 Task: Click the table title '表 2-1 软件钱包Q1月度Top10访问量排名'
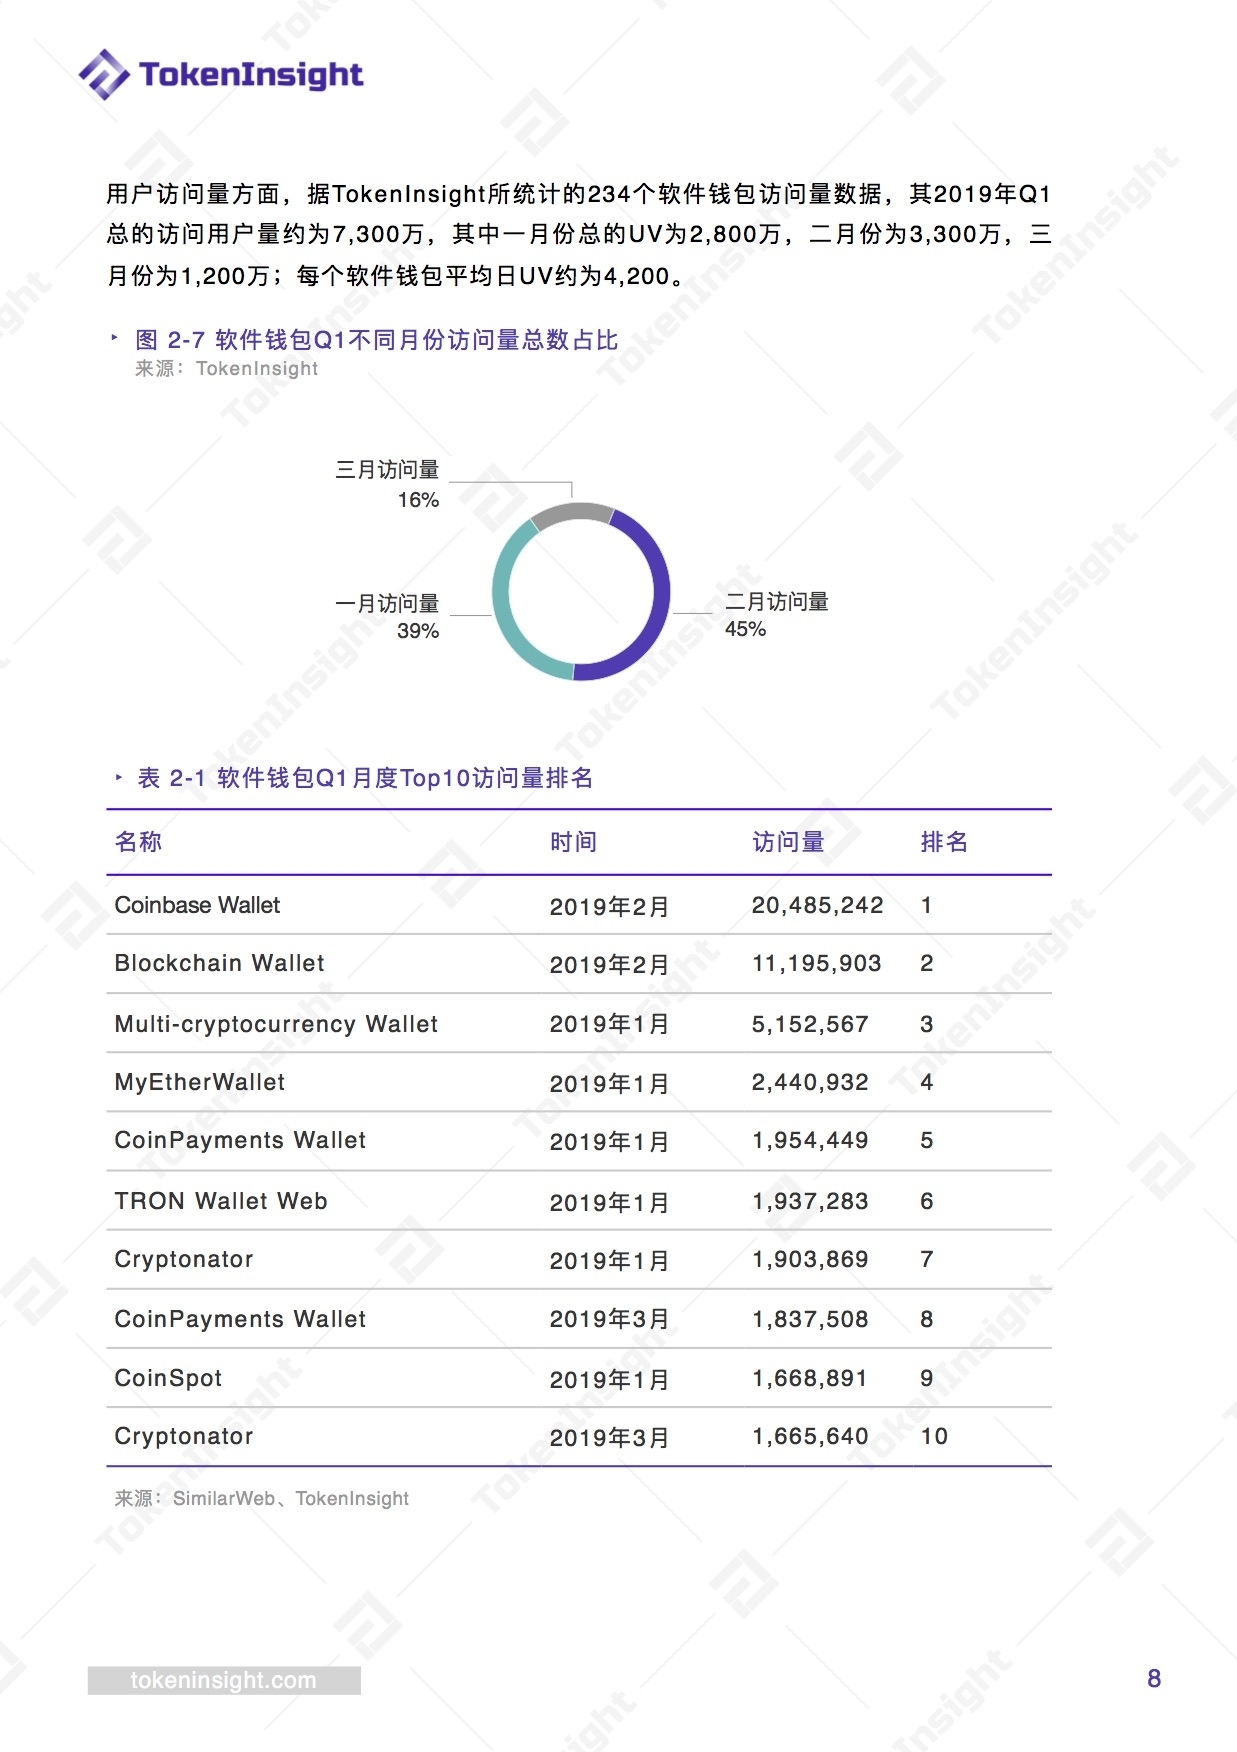pos(366,778)
